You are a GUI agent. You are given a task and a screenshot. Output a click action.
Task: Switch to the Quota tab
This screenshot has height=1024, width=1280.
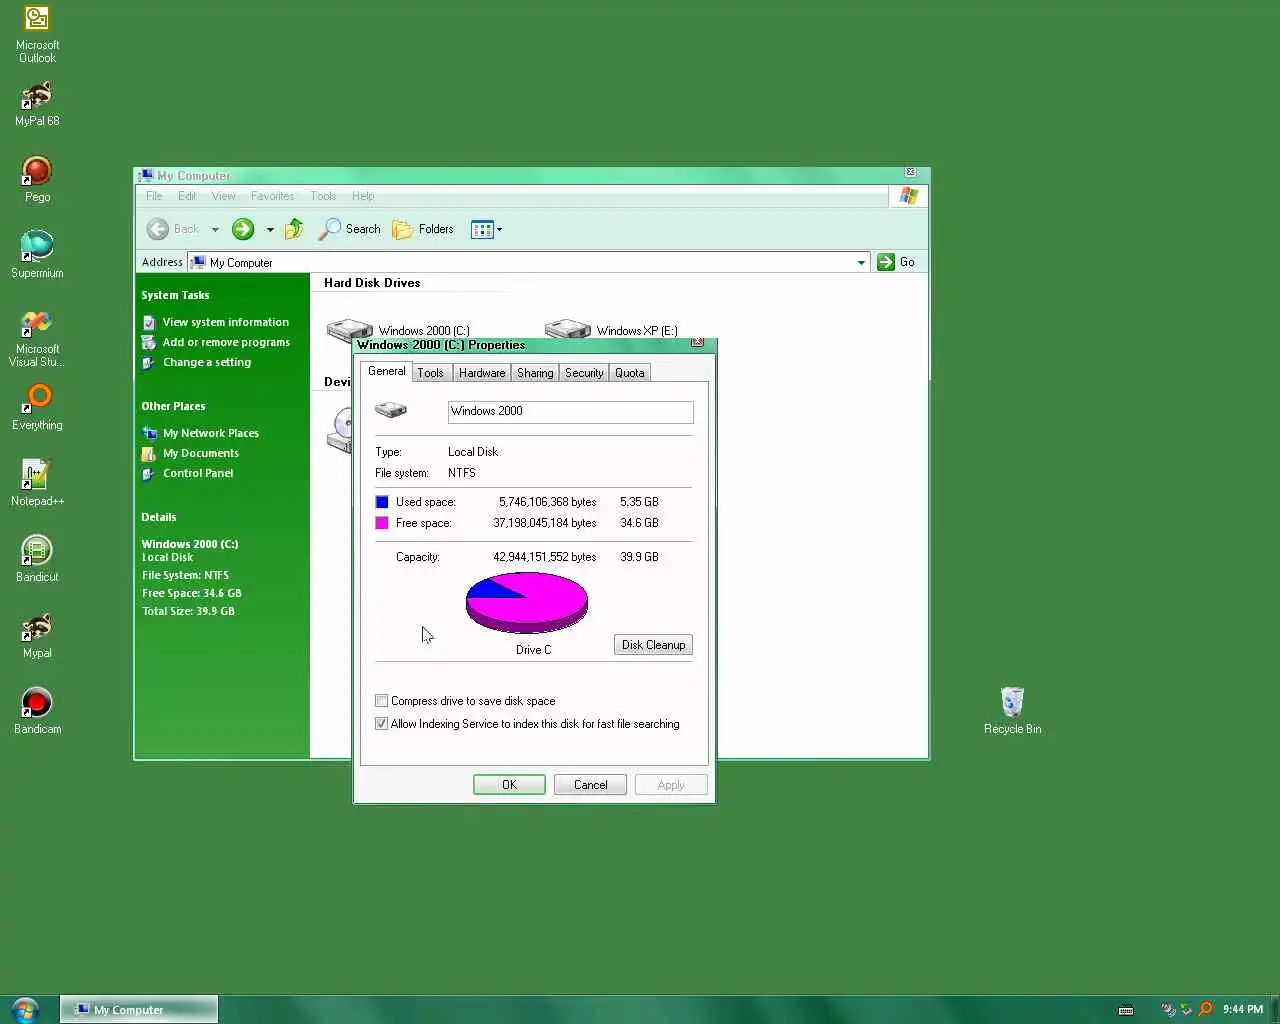coord(630,373)
